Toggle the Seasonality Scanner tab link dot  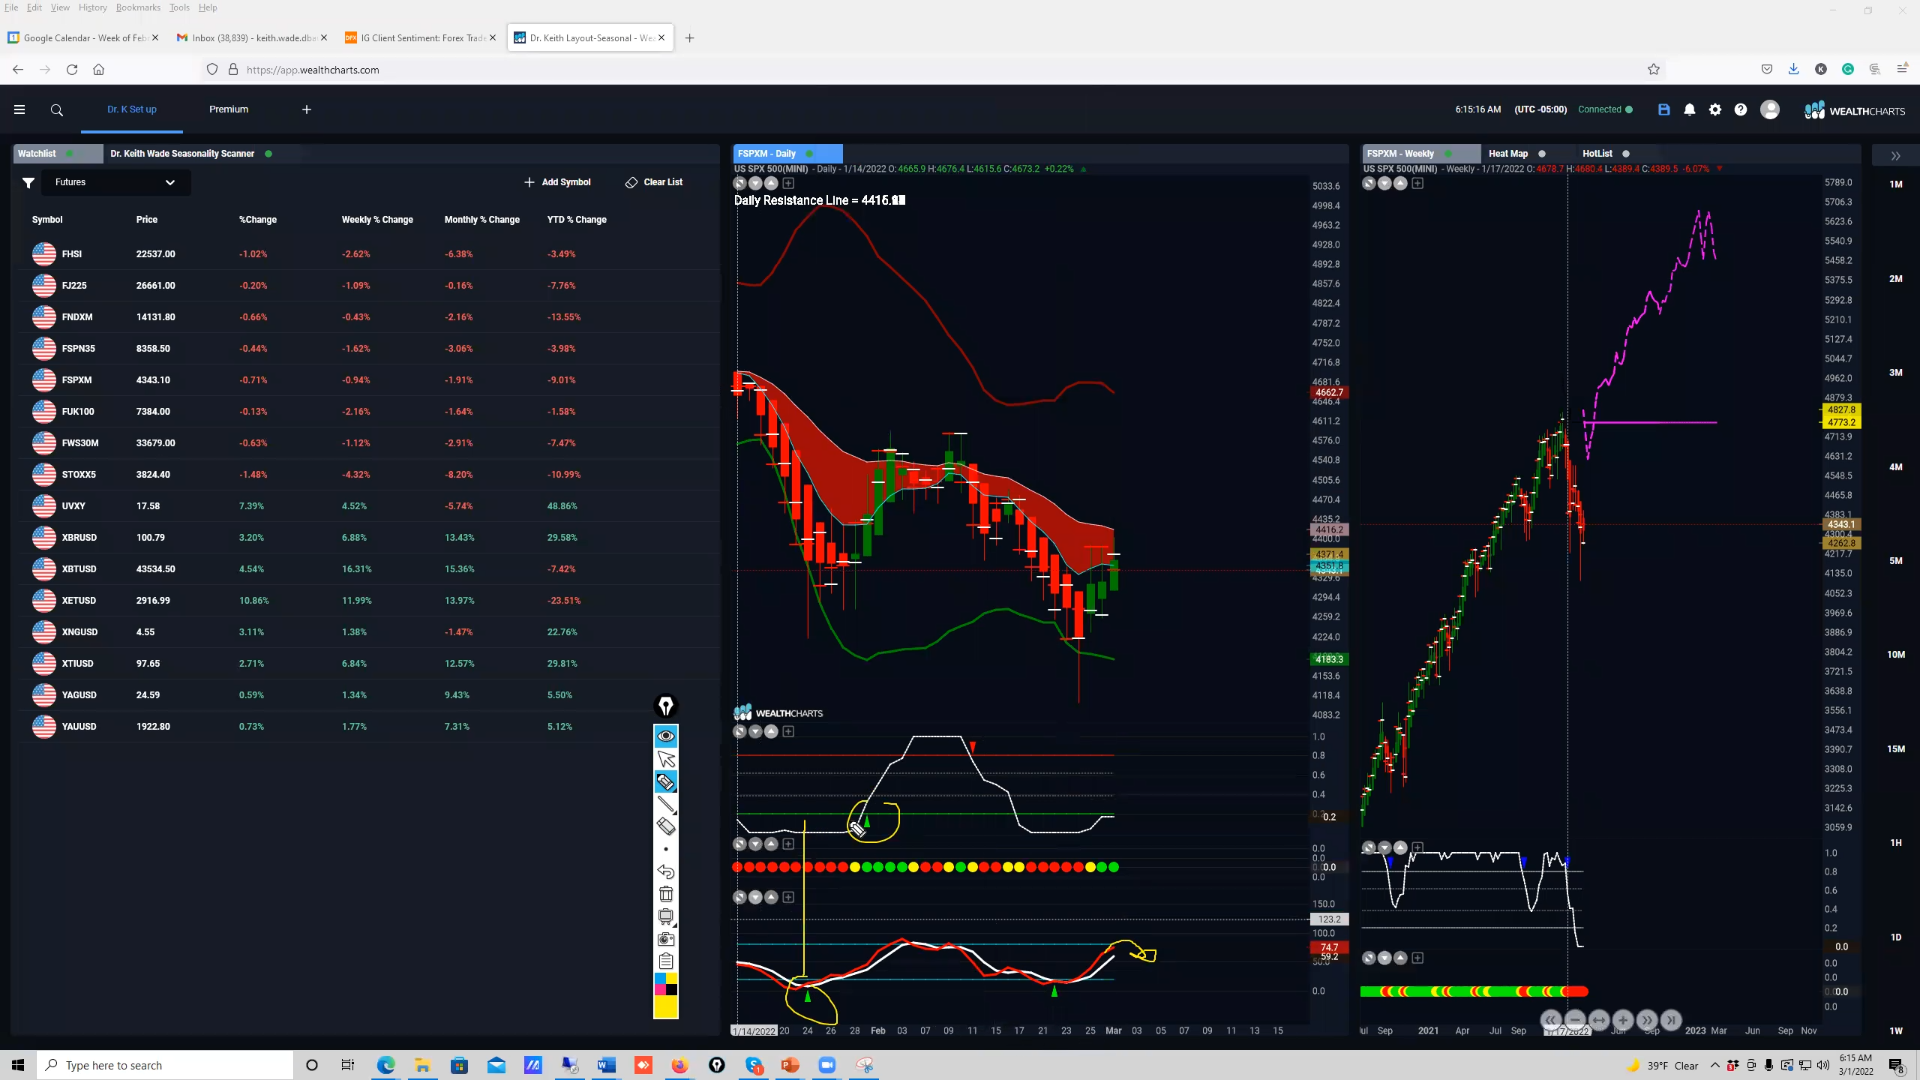click(269, 154)
